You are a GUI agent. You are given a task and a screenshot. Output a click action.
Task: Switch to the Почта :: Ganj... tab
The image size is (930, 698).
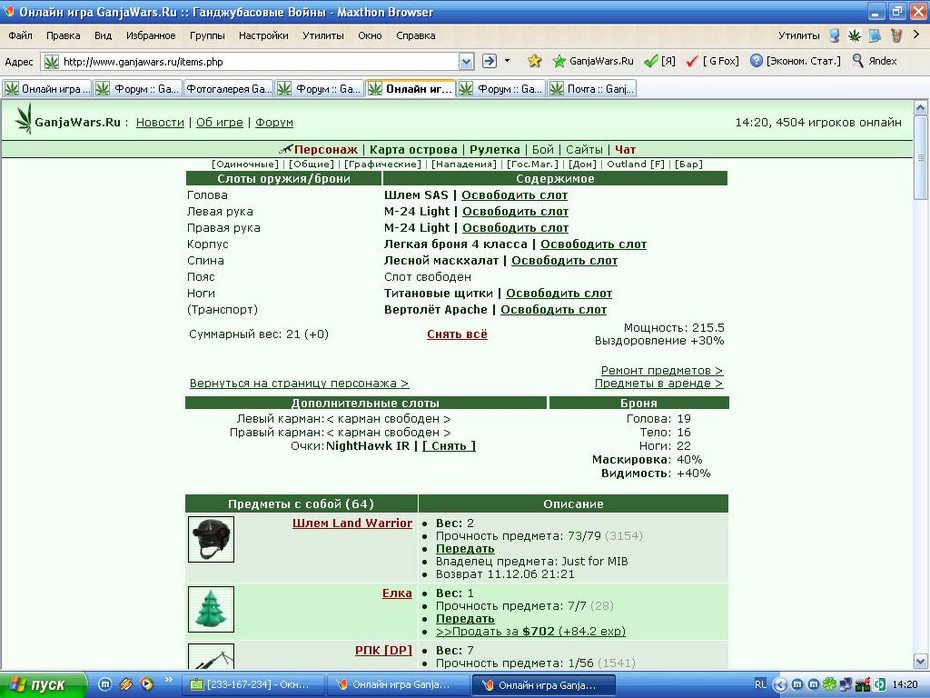591,89
